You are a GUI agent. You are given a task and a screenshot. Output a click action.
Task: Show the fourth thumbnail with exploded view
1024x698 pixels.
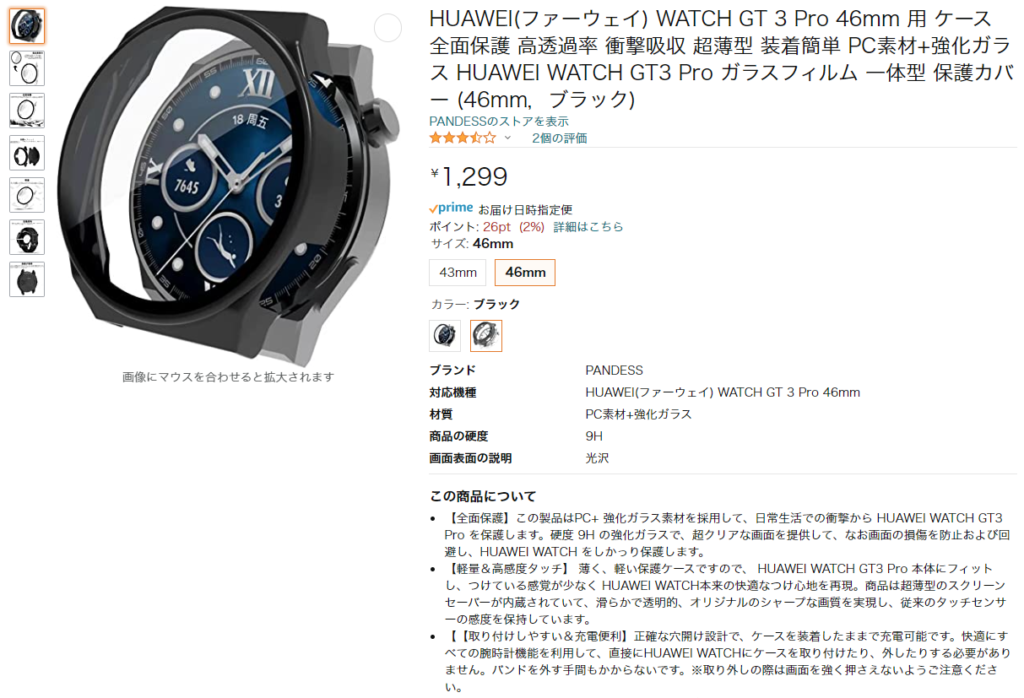point(27,153)
